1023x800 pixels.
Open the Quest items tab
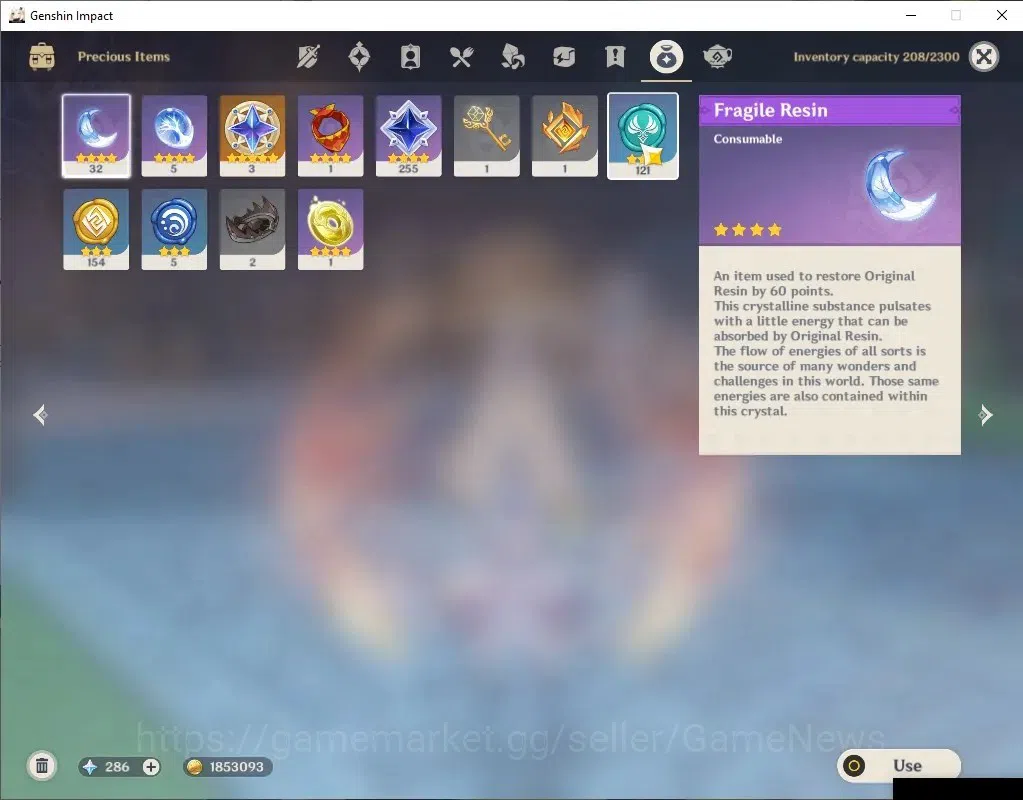click(615, 57)
